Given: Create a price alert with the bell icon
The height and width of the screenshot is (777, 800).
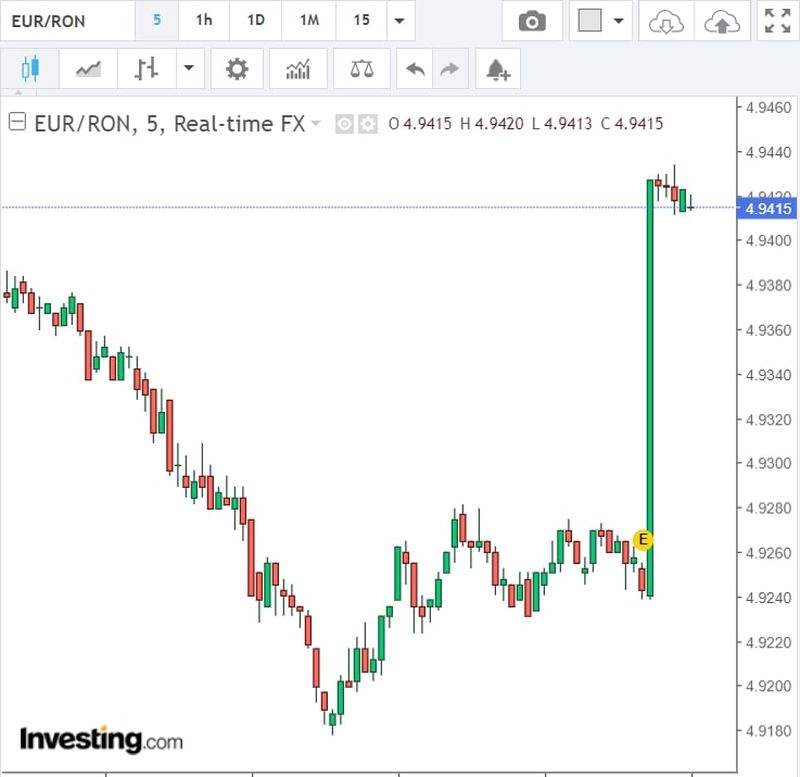Looking at the screenshot, I should point(496,68).
